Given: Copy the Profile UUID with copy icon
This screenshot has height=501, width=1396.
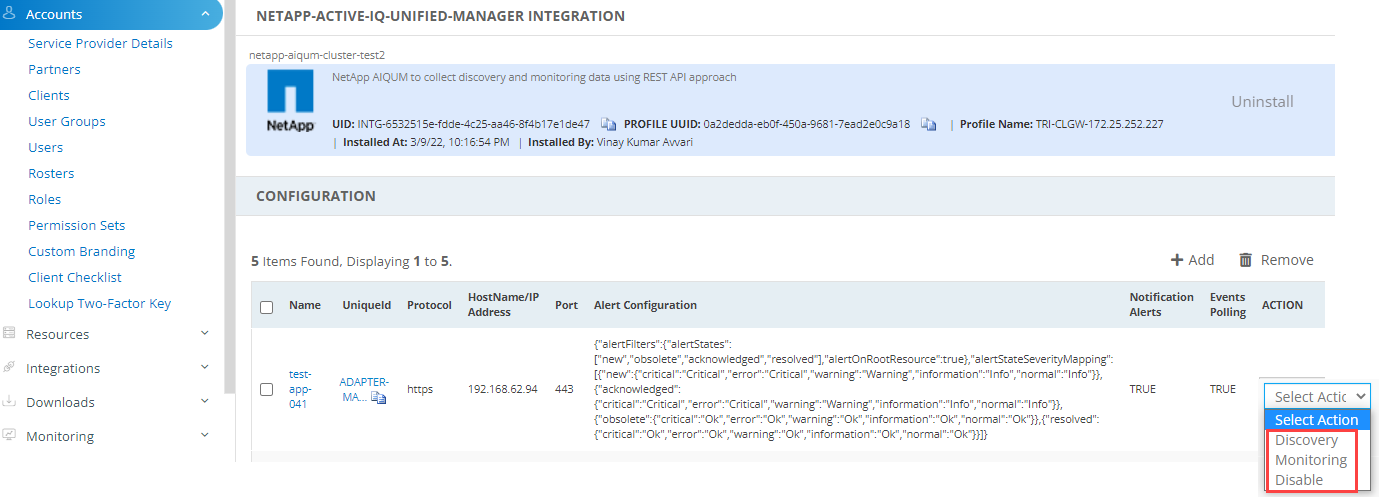Looking at the screenshot, I should 928,125.
